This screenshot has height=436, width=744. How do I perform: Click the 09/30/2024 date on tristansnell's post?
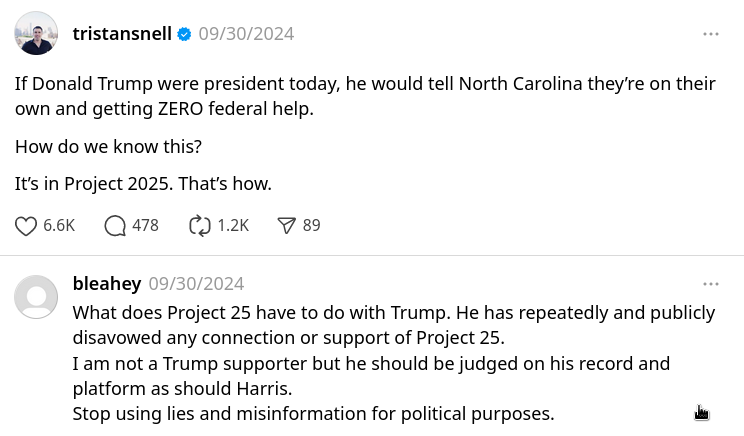coord(246,34)
